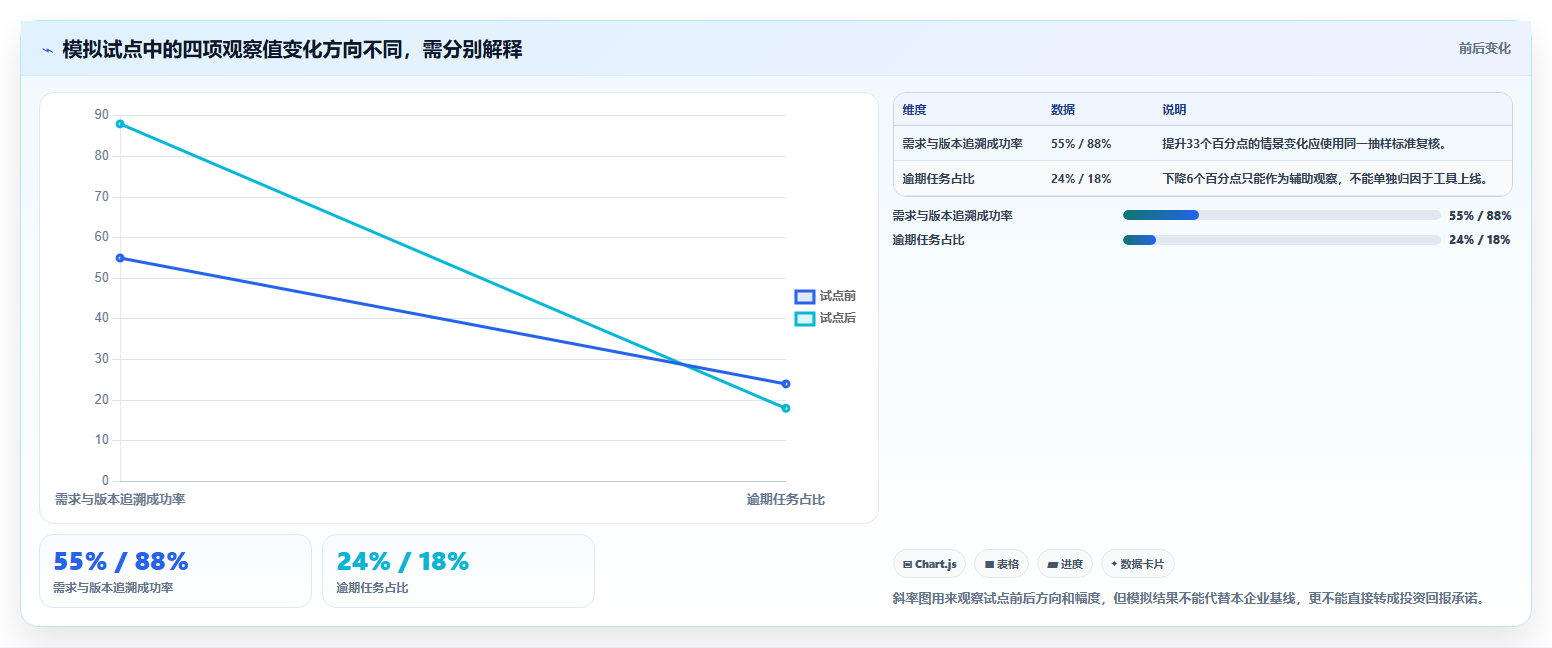Click progress label 需求与版本追溯成功率
This screenshot has width=1552, height=648.
(x=952, y=215)
